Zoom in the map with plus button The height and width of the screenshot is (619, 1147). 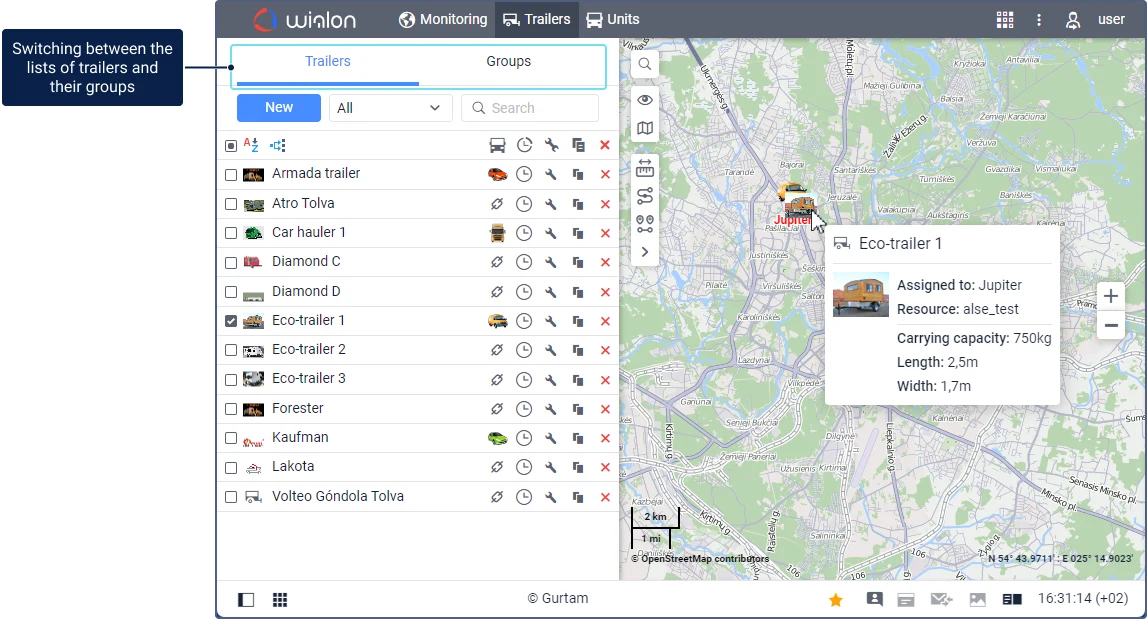point(1110,296)
